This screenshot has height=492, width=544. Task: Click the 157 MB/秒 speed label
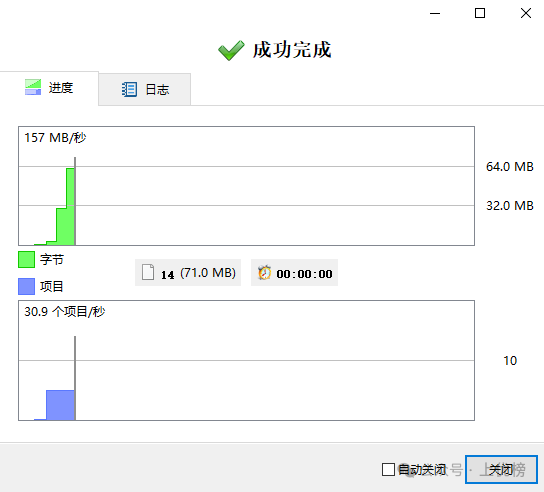[55, 138]
